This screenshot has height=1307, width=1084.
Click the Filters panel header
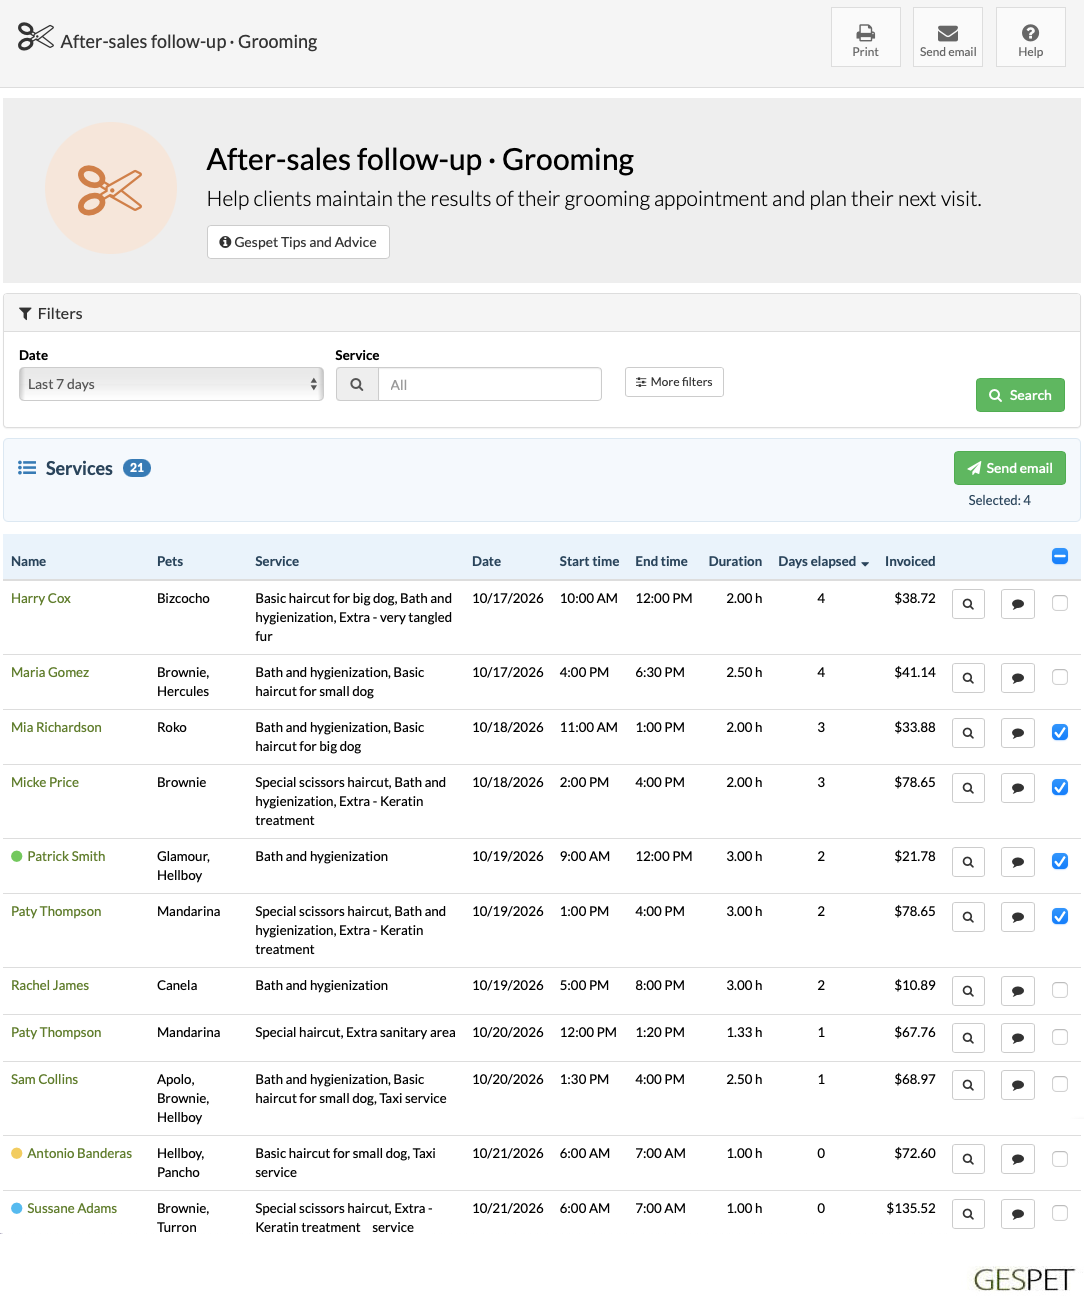click(542, 313)
